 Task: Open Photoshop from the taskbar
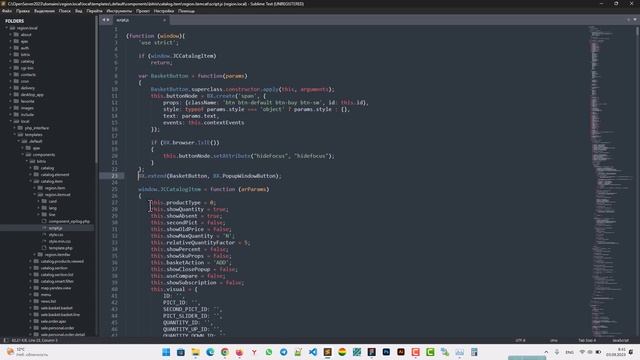tap(386, 352)
